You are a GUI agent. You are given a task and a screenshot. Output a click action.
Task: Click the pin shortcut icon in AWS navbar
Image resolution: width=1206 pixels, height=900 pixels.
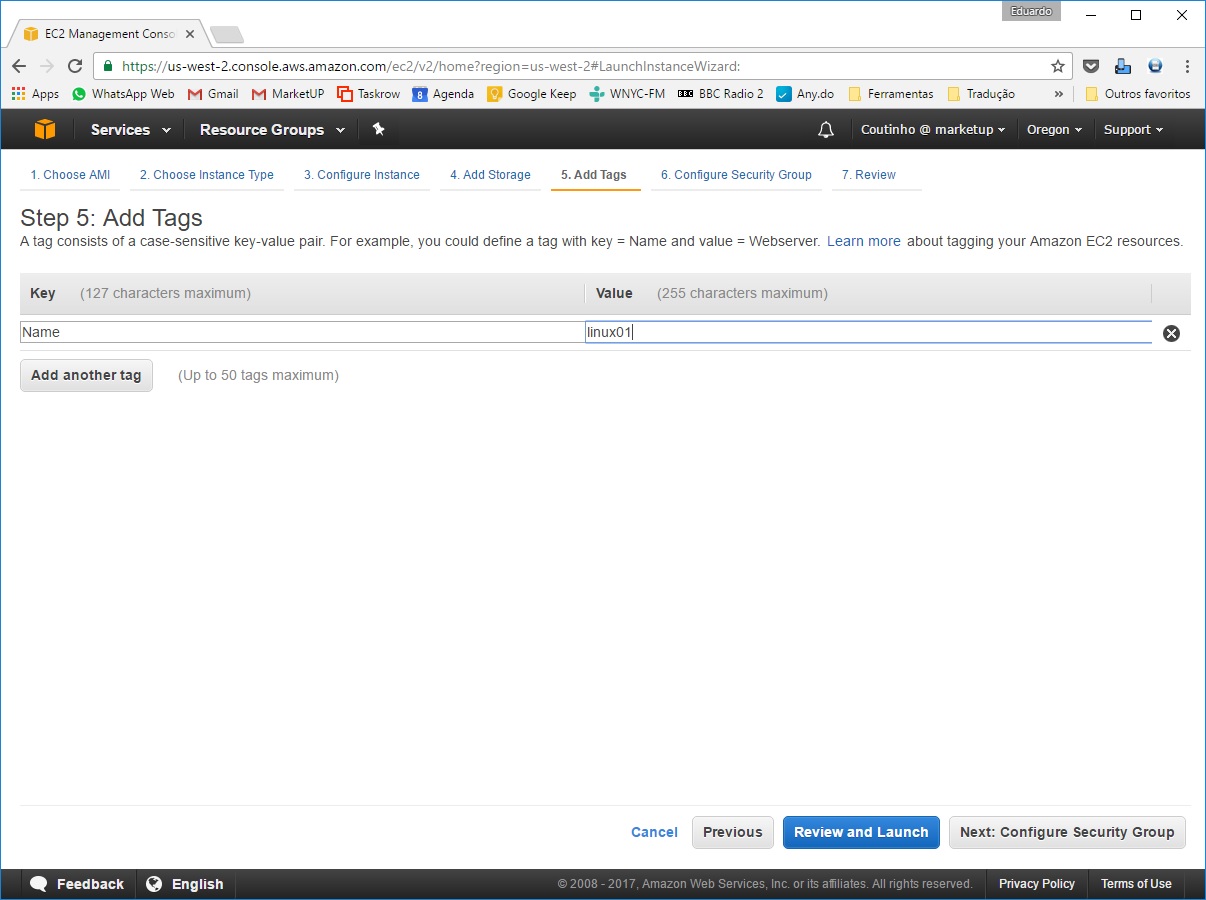click(378, 129)
